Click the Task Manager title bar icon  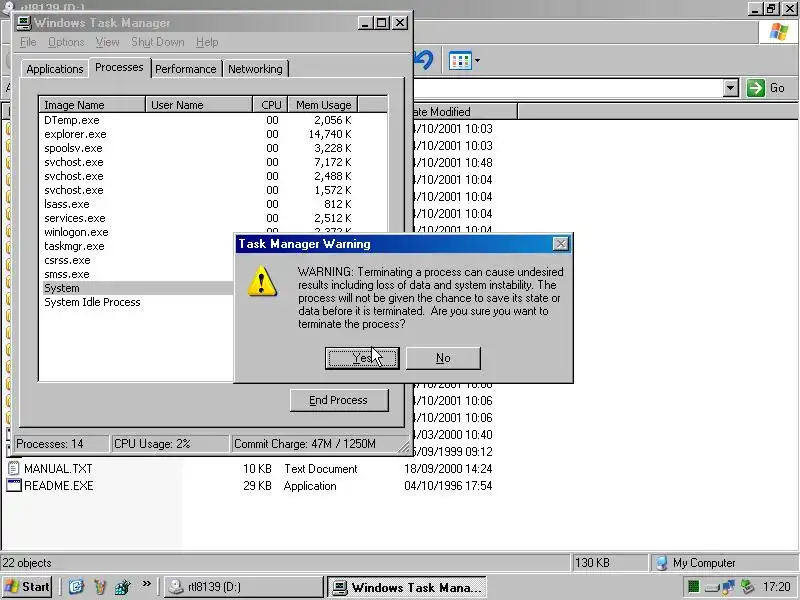[x=24, y=23]
